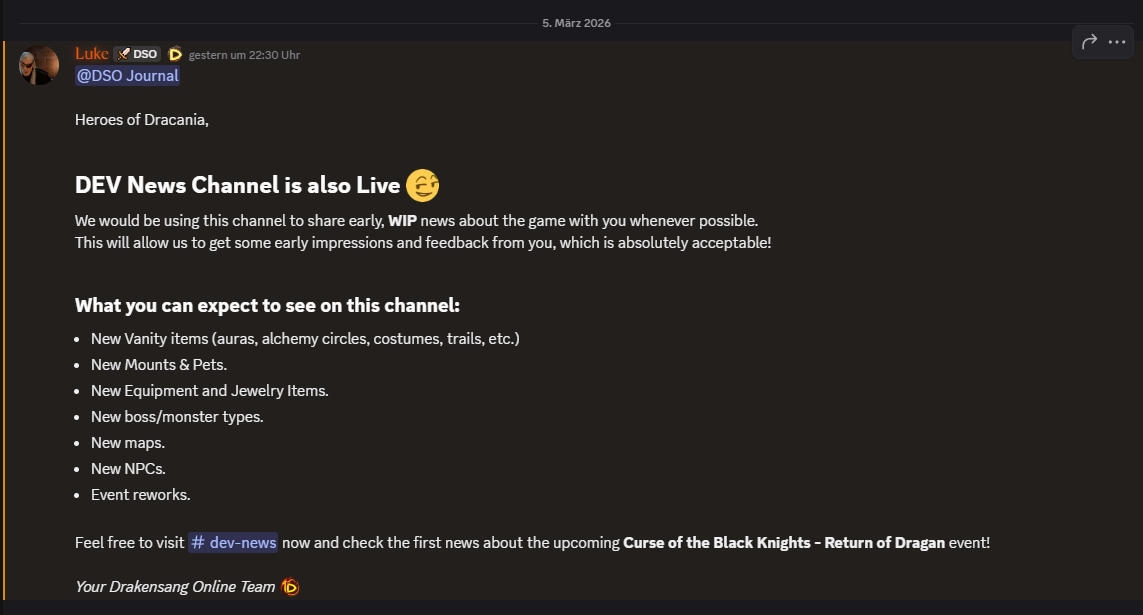Click the username Luke
The height and width of the screenshot is (615, 1143).
(91, 54)
